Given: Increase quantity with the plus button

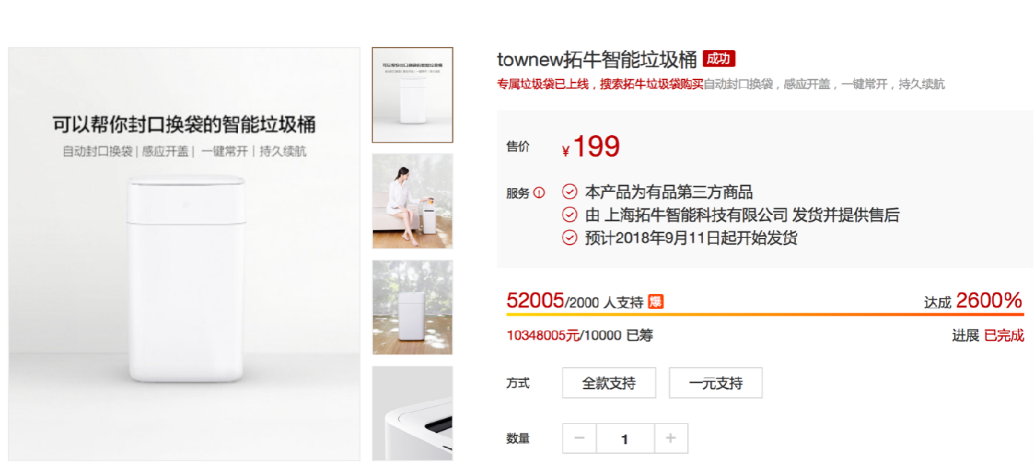Looking at the screenshot, I should point(671,439).
